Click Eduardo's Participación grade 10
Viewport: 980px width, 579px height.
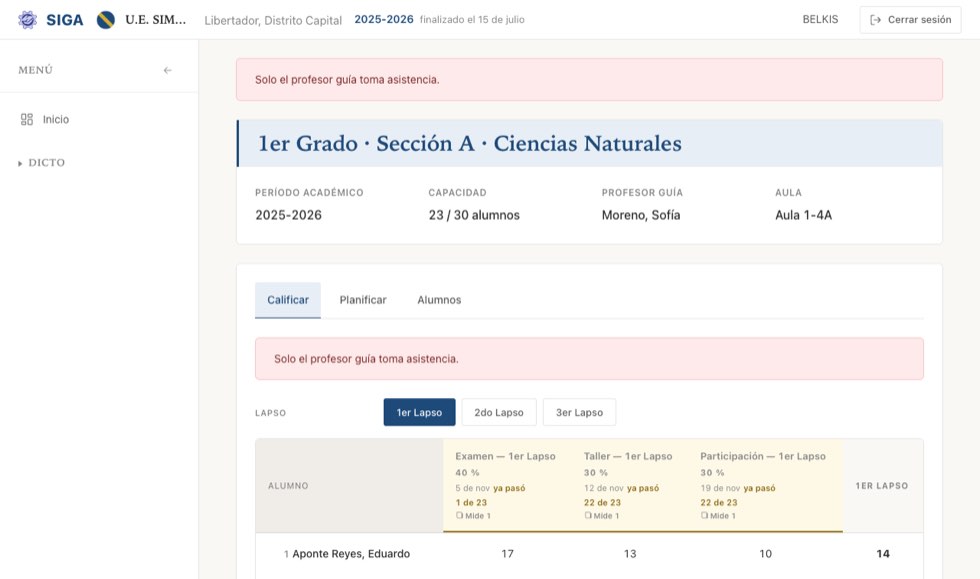(x=766, y=554)
